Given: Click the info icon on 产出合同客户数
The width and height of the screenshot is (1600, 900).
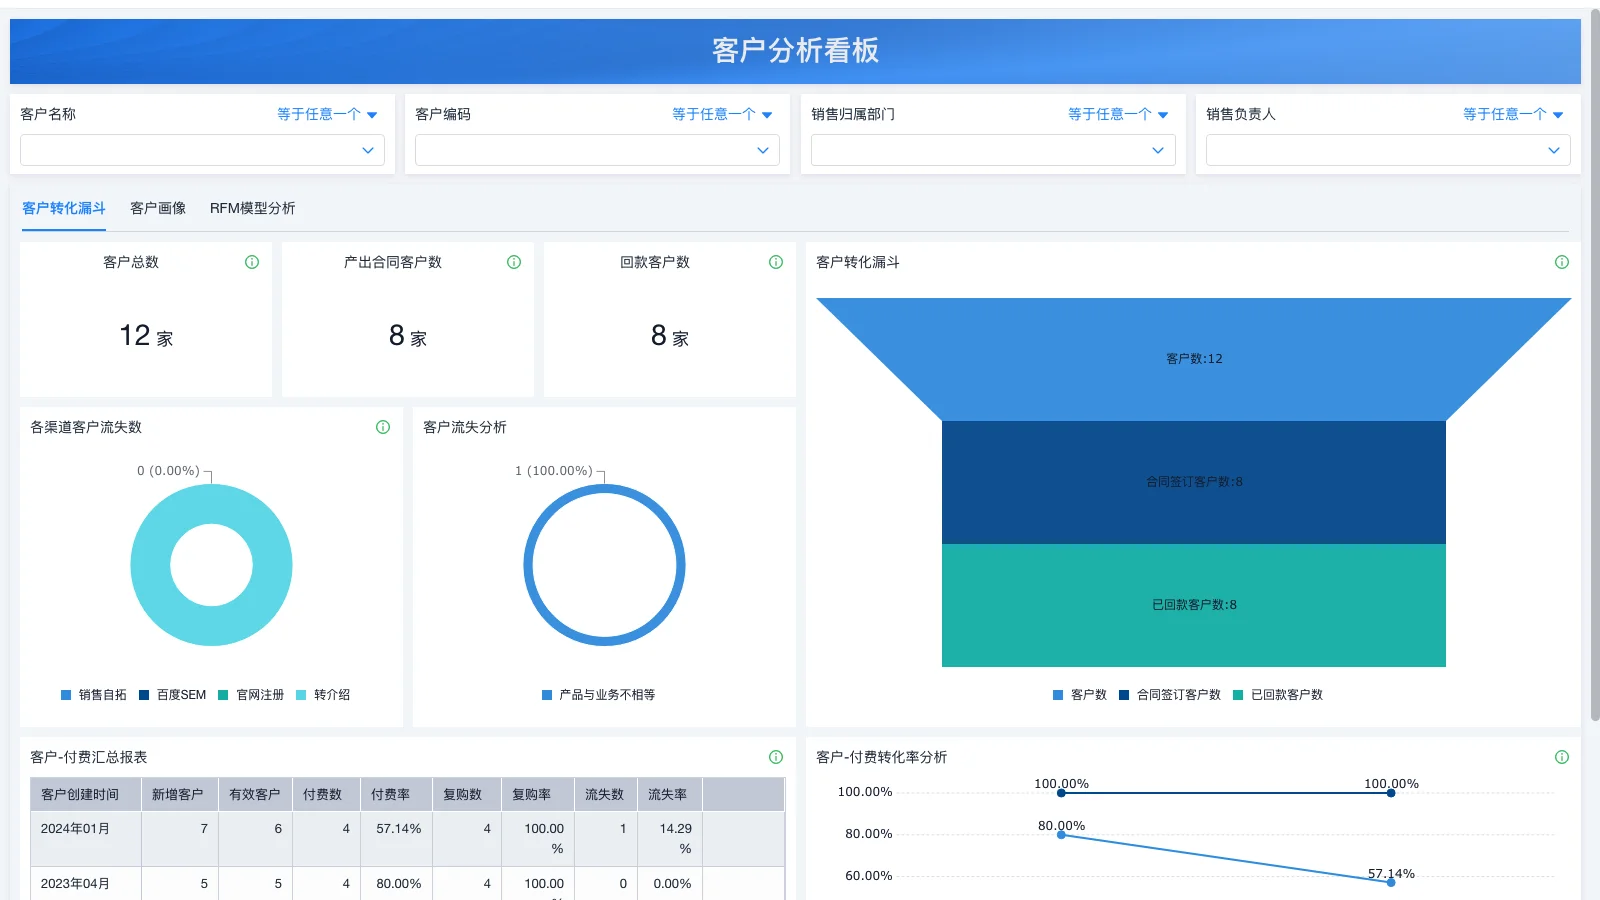Looking at the screenshot, I should [x=513, y=262].
